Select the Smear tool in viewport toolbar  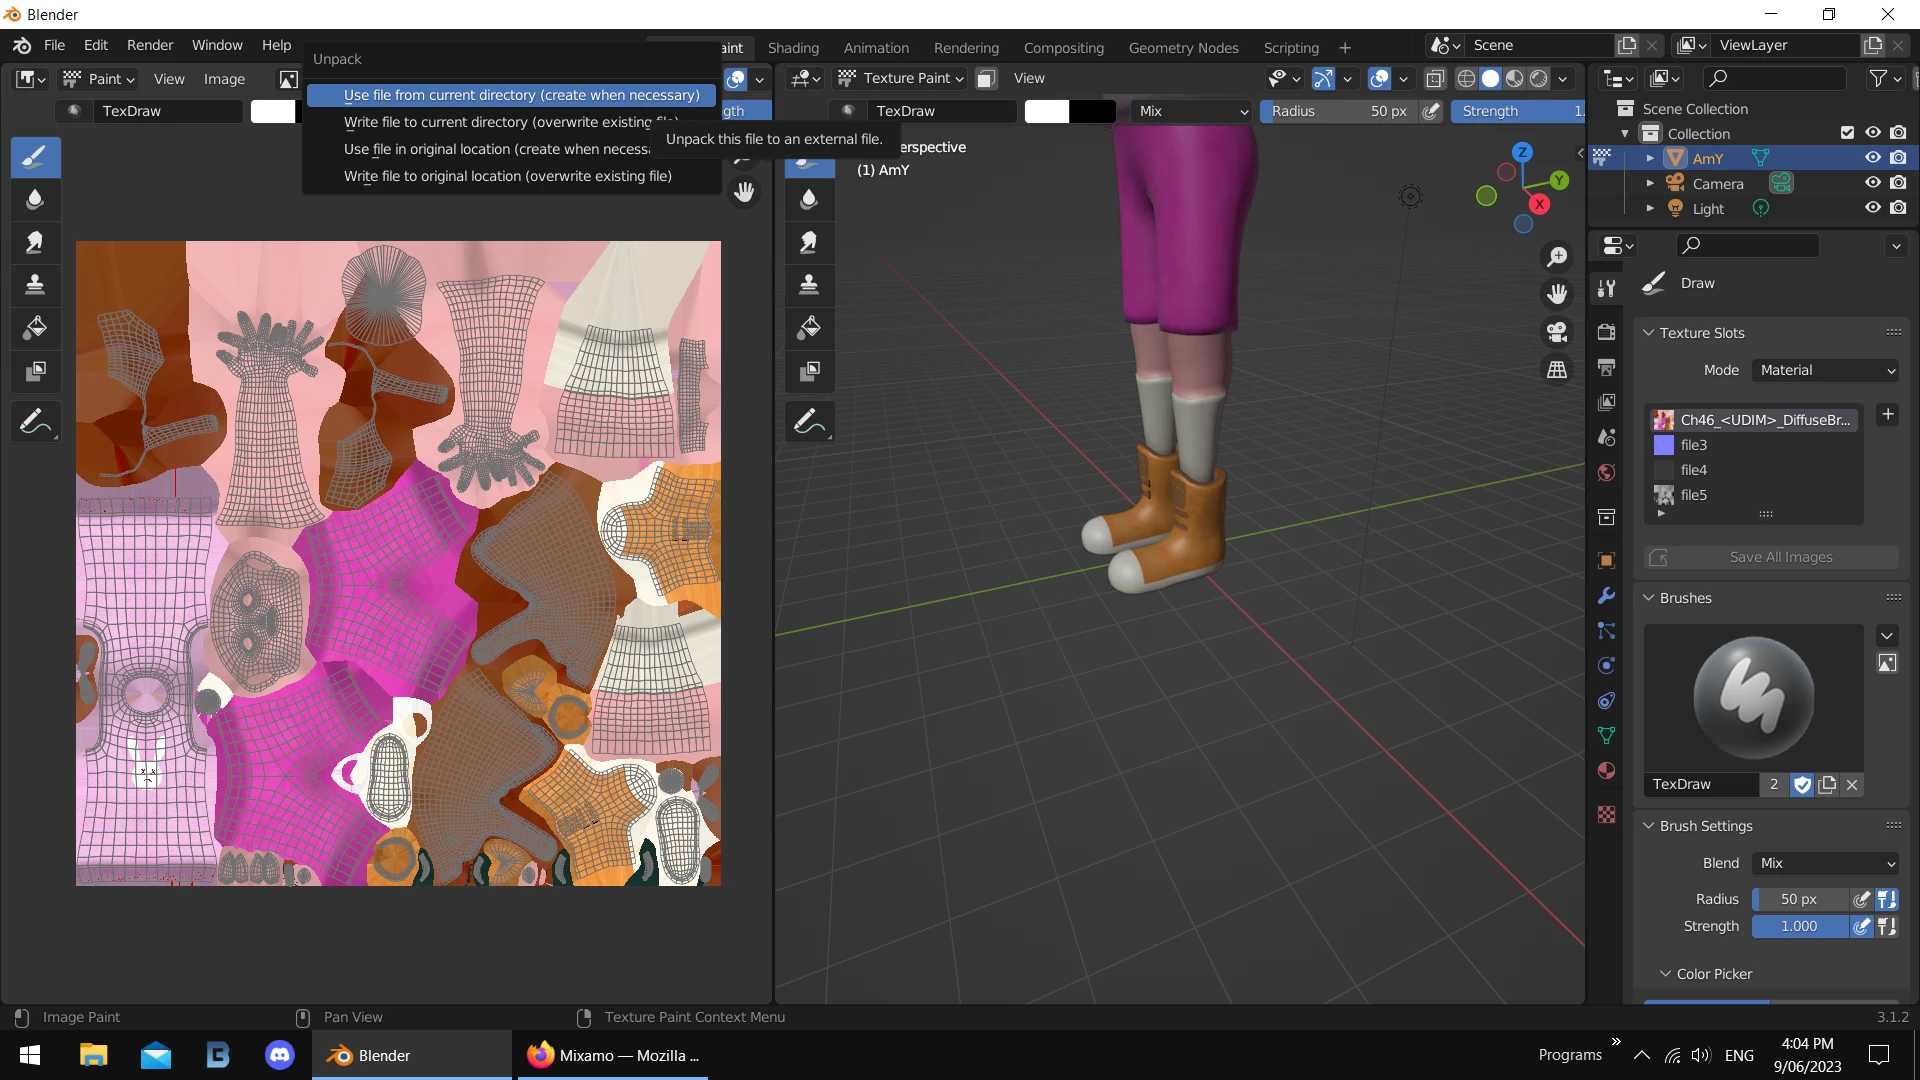coord(809,242)
